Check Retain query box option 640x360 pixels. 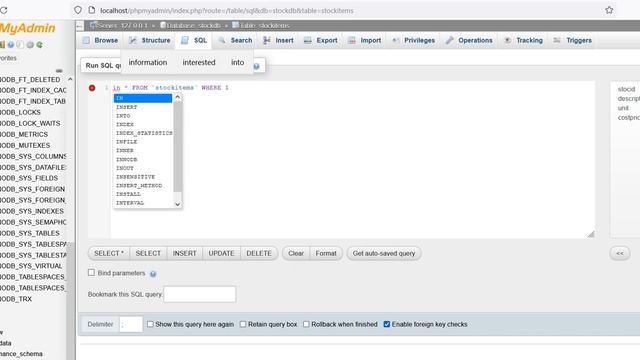243,324
